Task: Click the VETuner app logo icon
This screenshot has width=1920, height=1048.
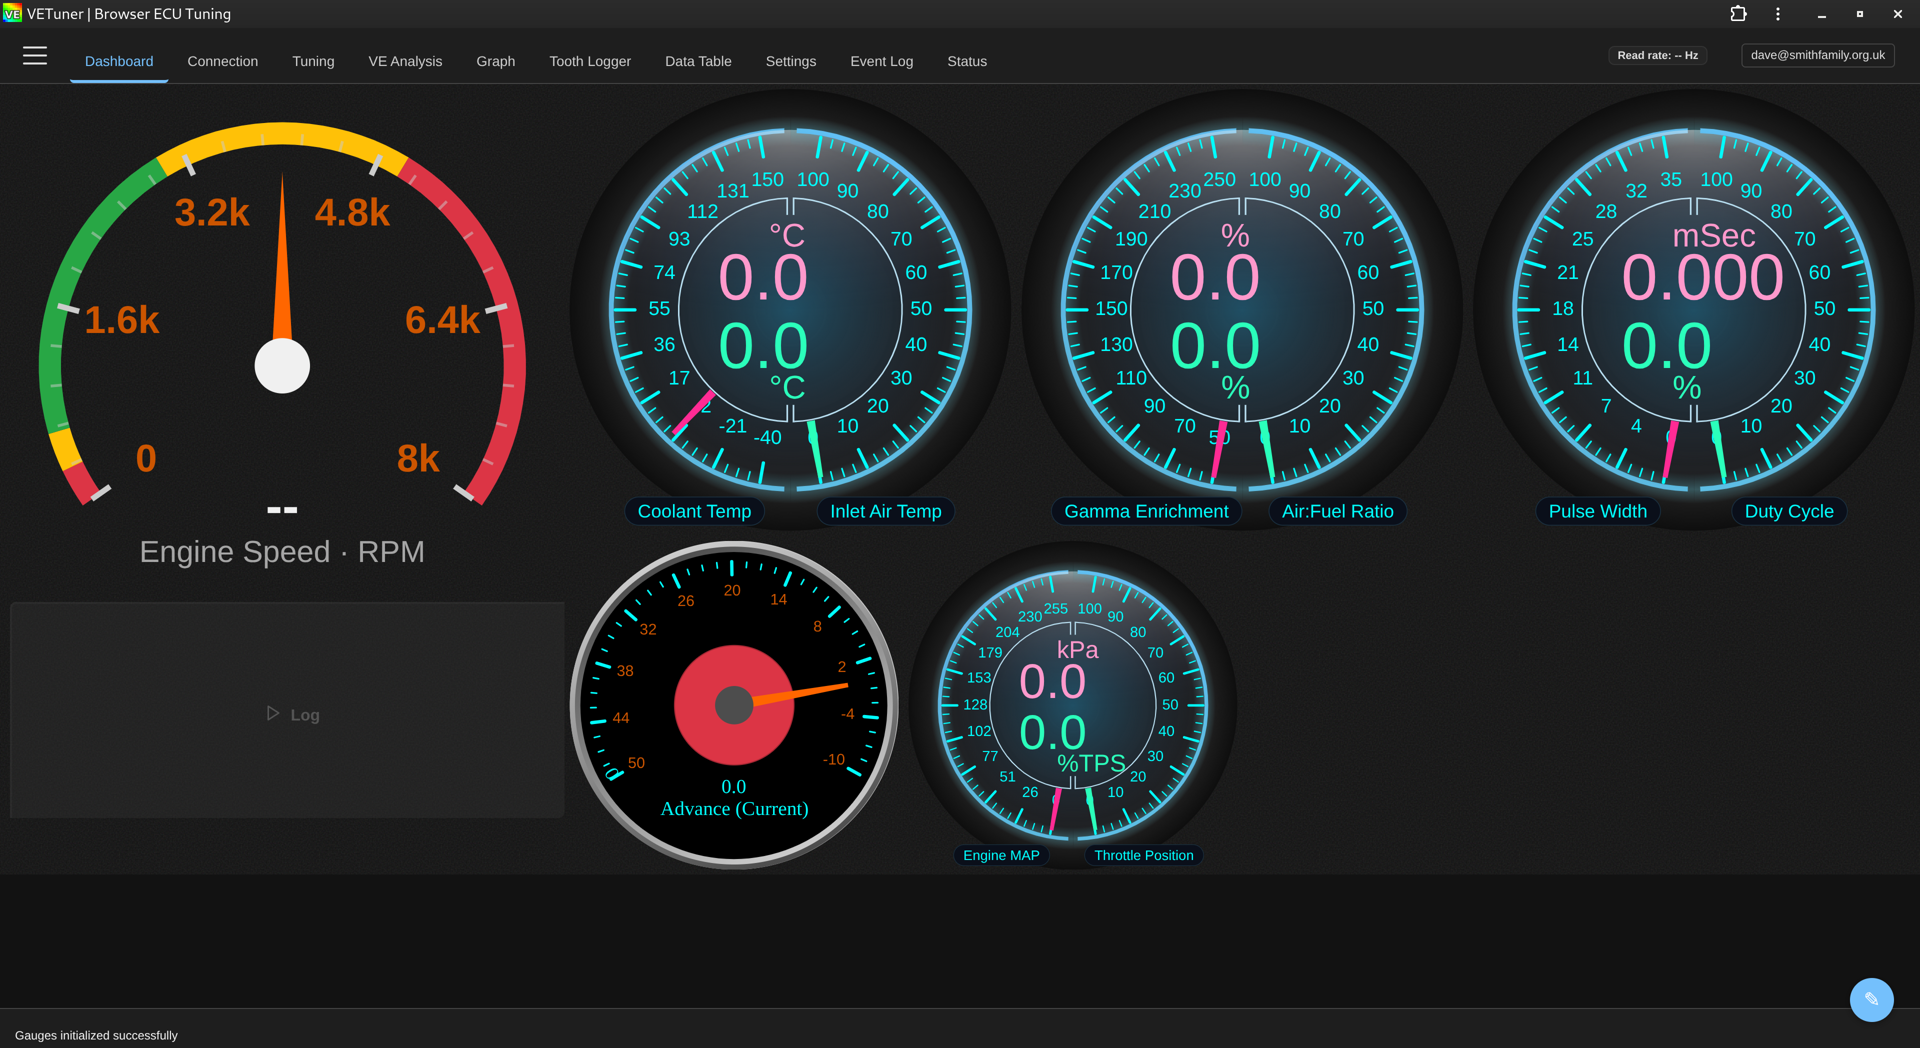Action: tap(12, 14)
